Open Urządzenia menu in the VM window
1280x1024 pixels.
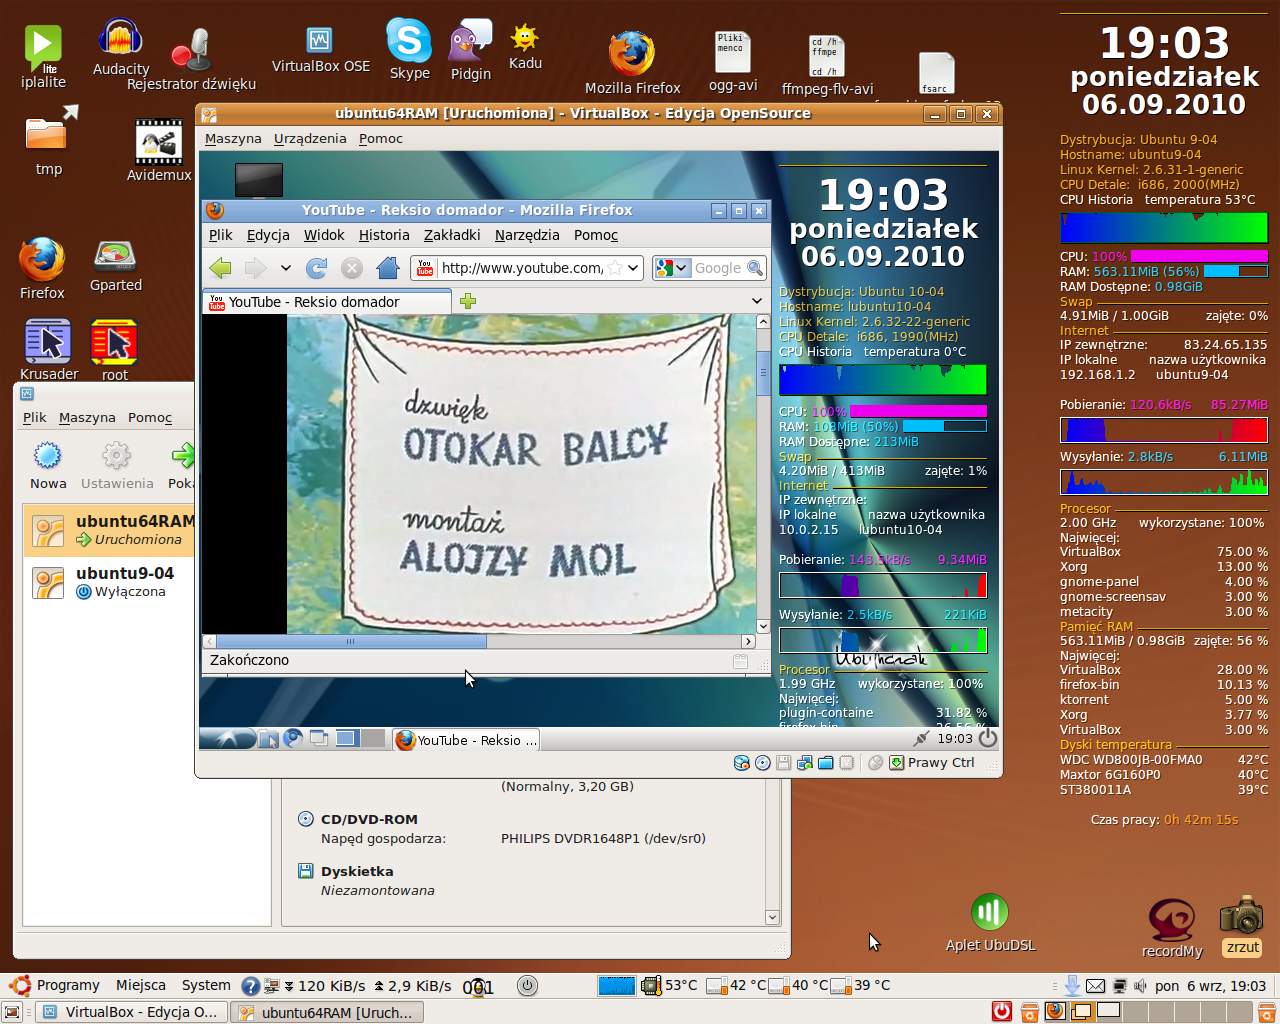310,139
